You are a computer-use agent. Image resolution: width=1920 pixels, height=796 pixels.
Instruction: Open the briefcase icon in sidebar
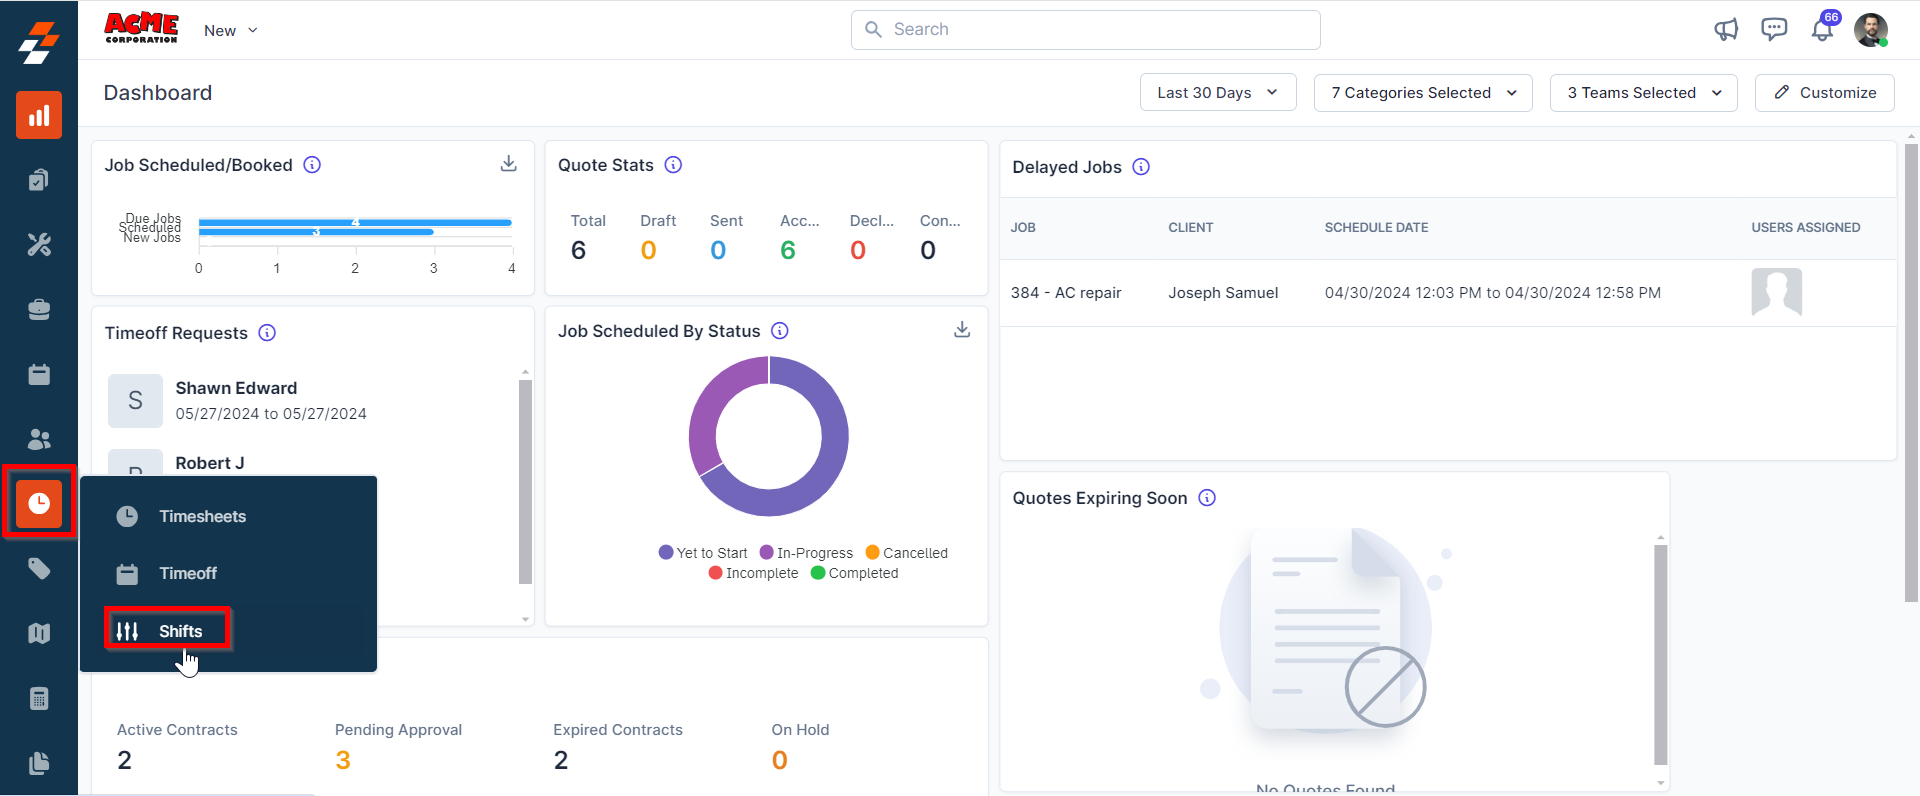[x=39, y=310]
